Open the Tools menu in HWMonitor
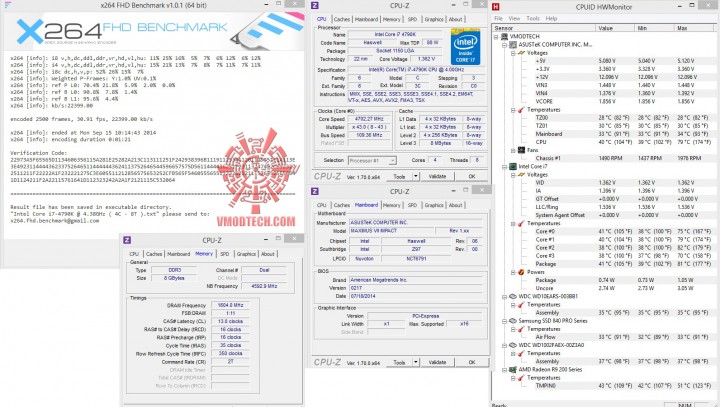This screenshot has width=720, height=407. pos(533,18)
